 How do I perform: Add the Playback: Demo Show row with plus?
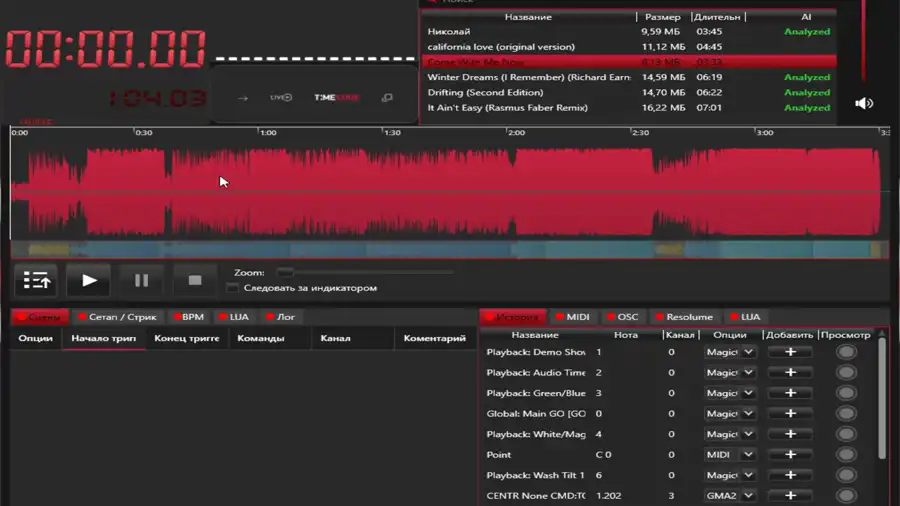point(790,352)
